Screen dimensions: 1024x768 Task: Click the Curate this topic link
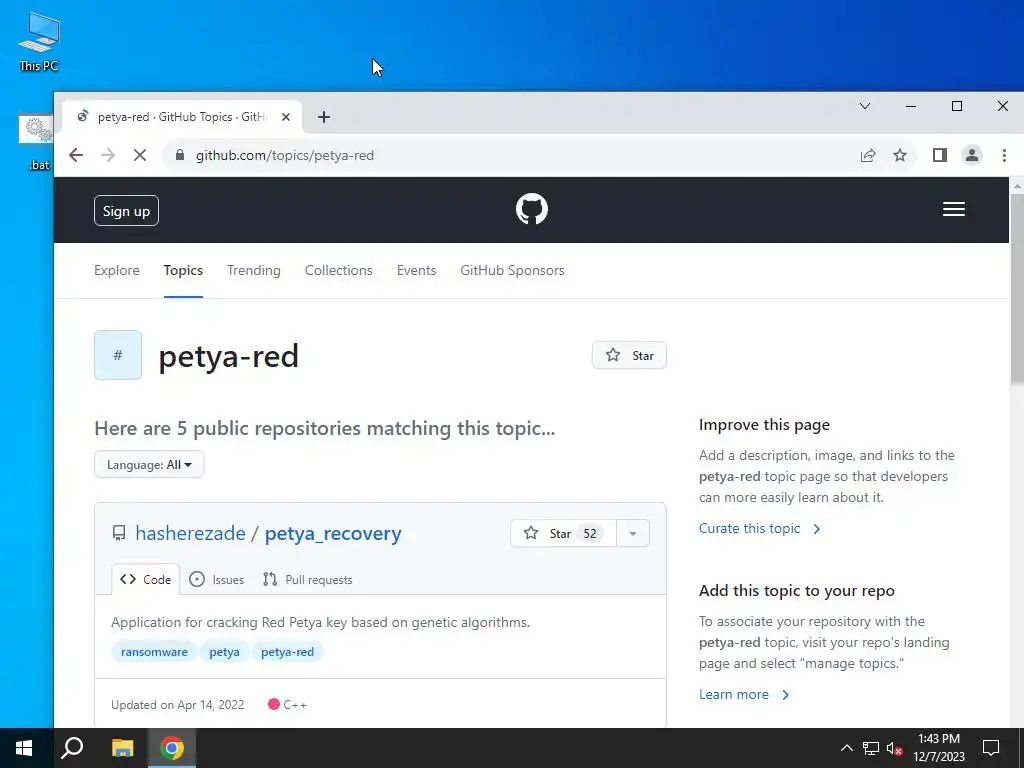coord(760,528)
